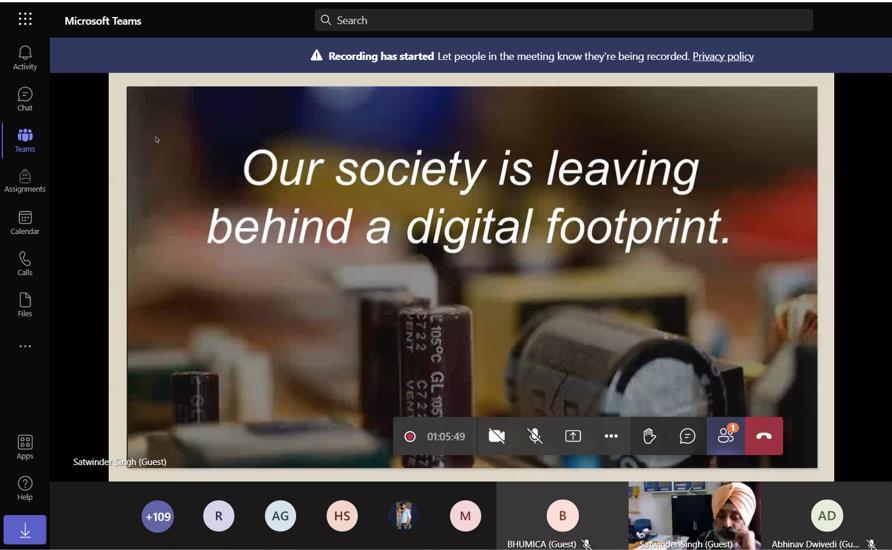
Task: Show the +109 additional participants
Action: (x=157, y=516)
